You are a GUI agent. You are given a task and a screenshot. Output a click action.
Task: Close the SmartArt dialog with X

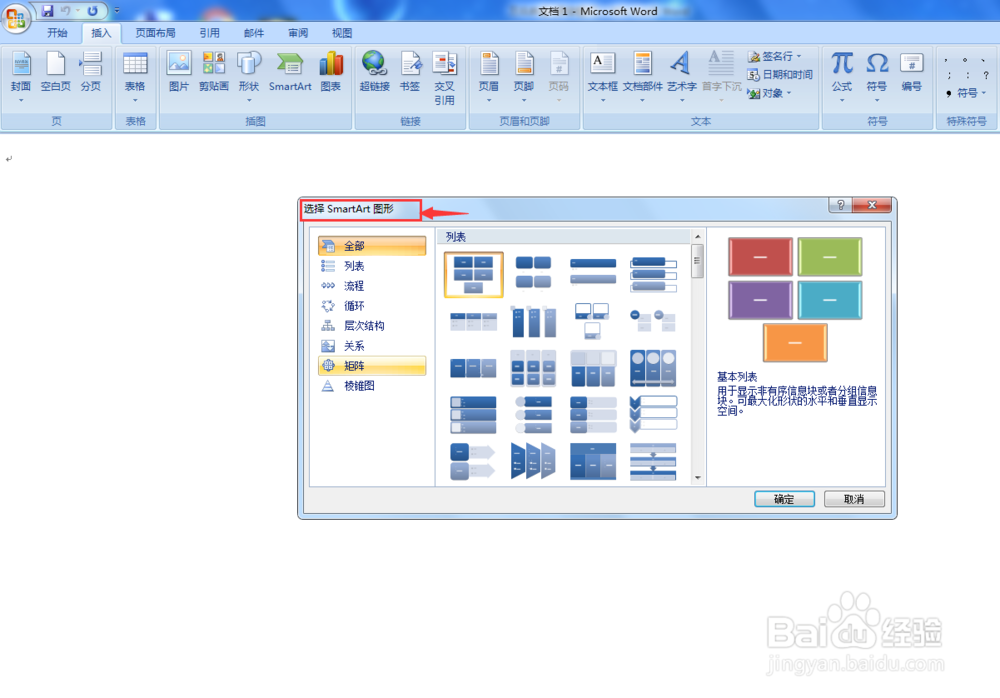point(872,205)
